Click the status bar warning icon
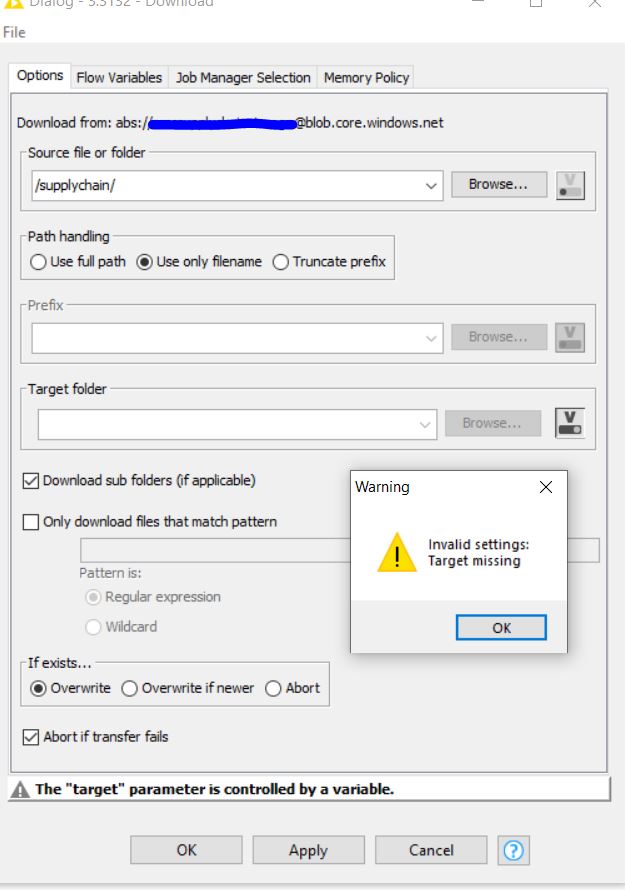Viewport: 625px width, 890px height. point(20,790)
